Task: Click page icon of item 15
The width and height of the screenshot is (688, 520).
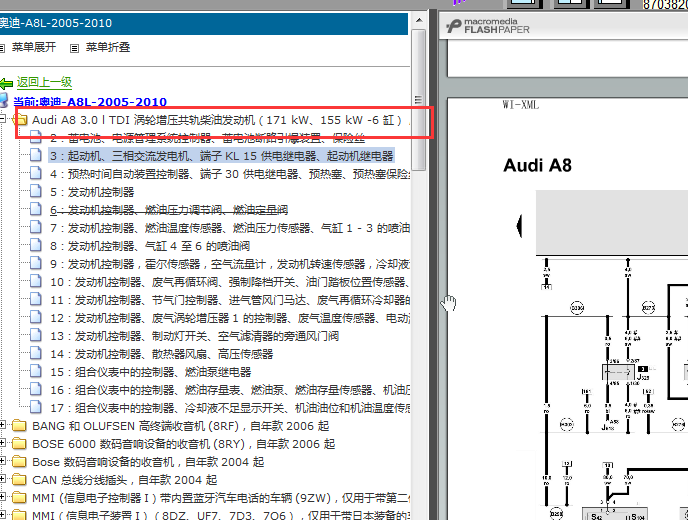Action: pos(36,371)
